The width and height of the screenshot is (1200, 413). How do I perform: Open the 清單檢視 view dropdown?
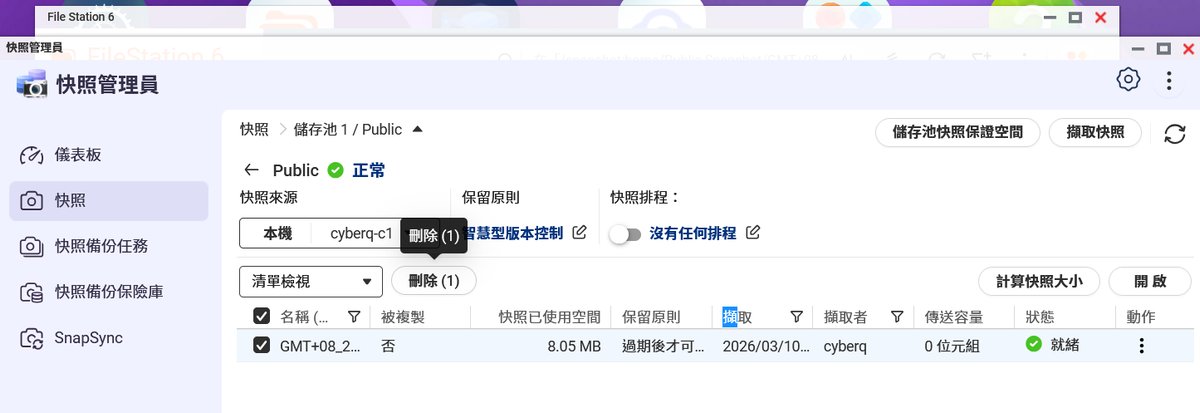tap(310, 281)
